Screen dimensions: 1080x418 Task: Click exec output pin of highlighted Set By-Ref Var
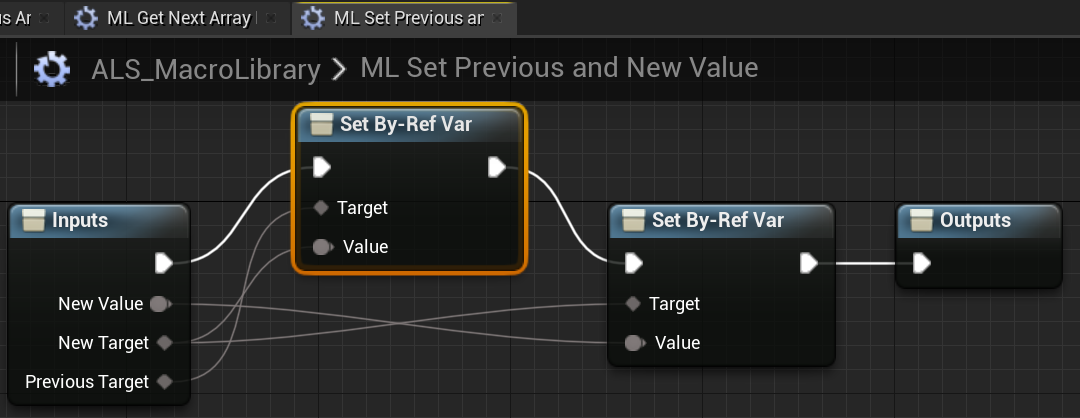497,167
